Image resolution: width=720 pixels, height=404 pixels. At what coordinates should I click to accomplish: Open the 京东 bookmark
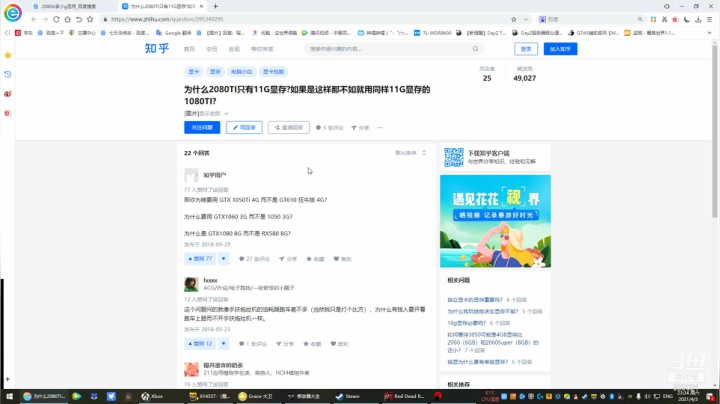click(24, 33)
